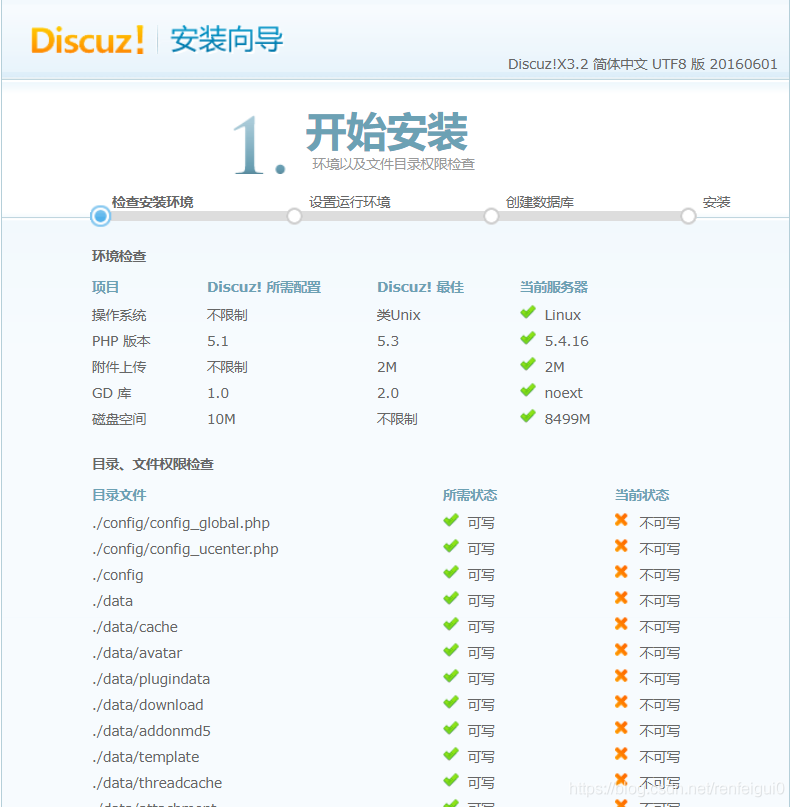Click the PHP 版本 row label
794x807 pixels.
tap(121, 341)
